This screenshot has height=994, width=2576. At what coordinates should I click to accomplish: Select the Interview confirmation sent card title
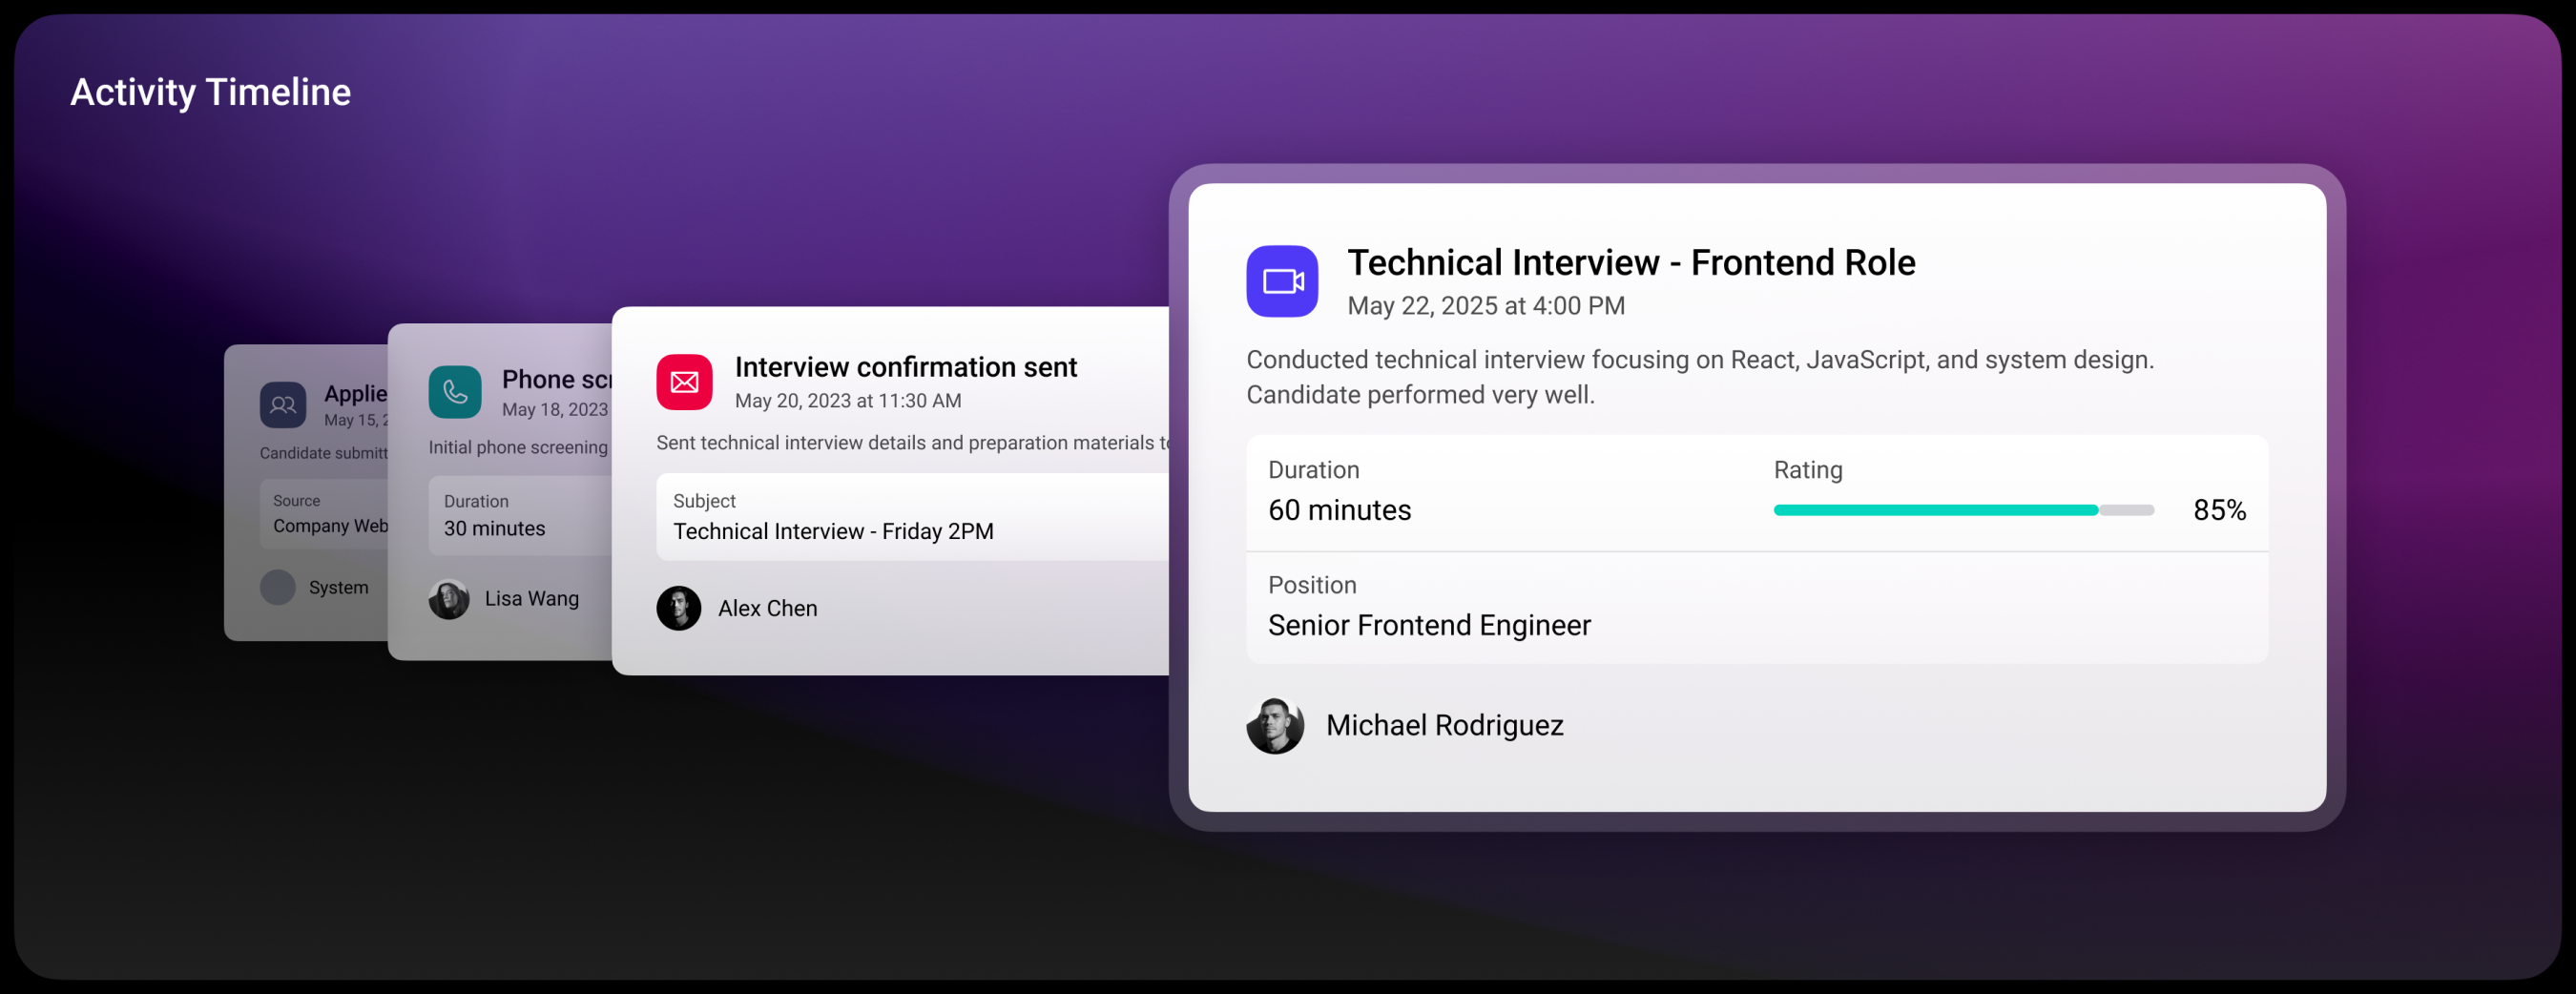[906, 367]
